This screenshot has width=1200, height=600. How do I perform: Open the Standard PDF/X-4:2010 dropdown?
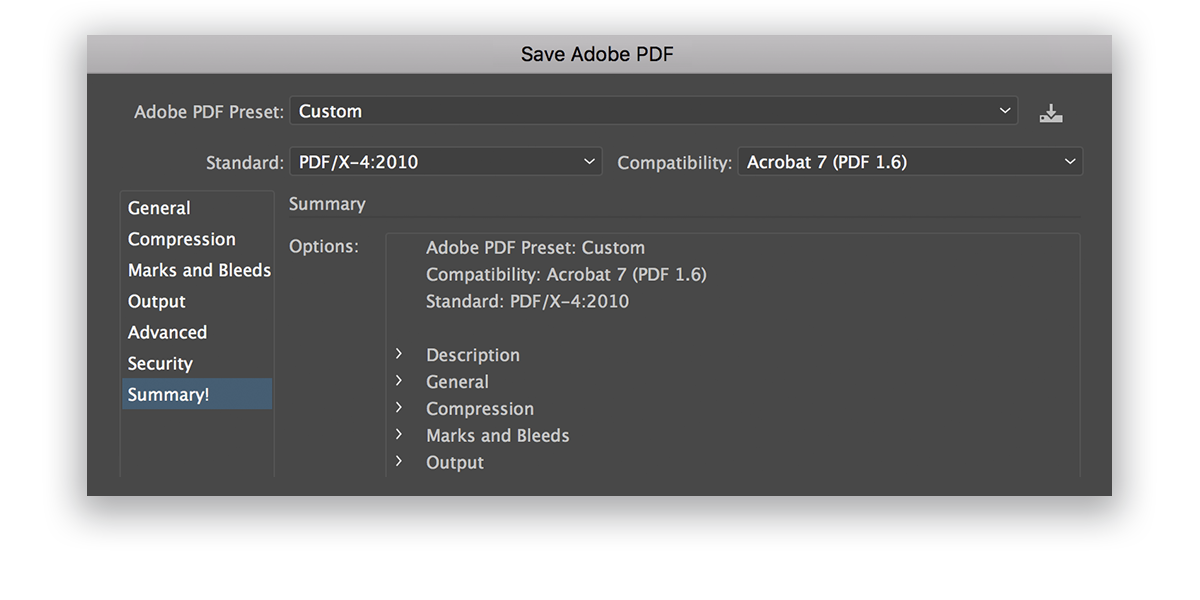446,162
